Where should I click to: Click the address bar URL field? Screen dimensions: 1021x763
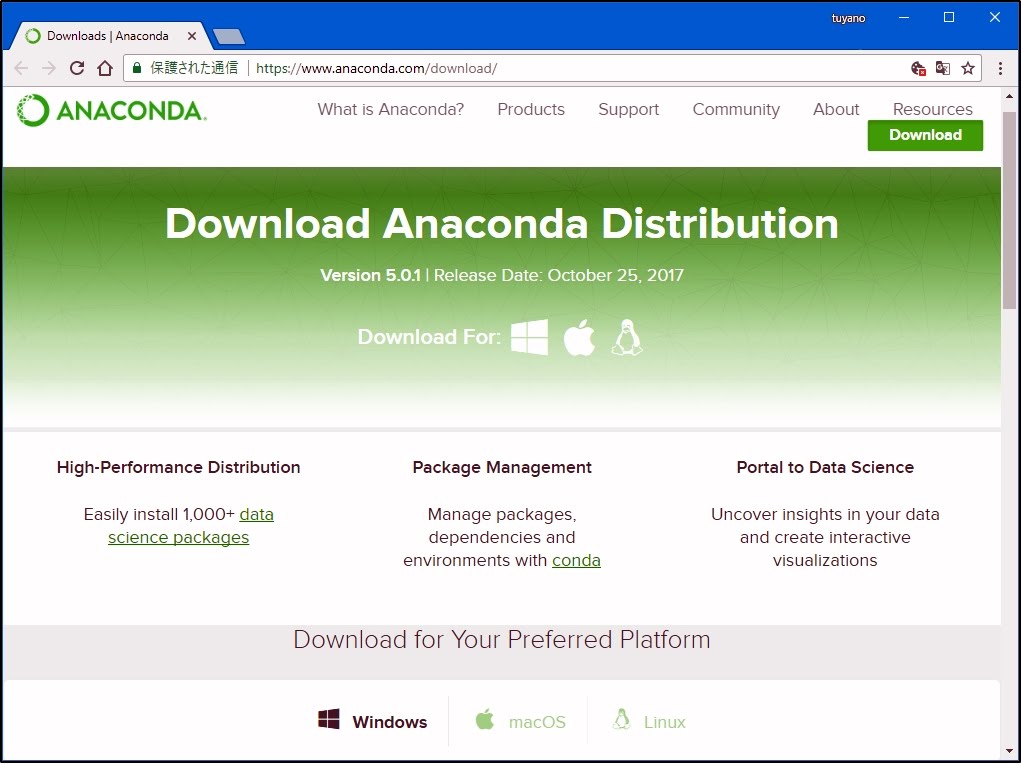(580, 68)
